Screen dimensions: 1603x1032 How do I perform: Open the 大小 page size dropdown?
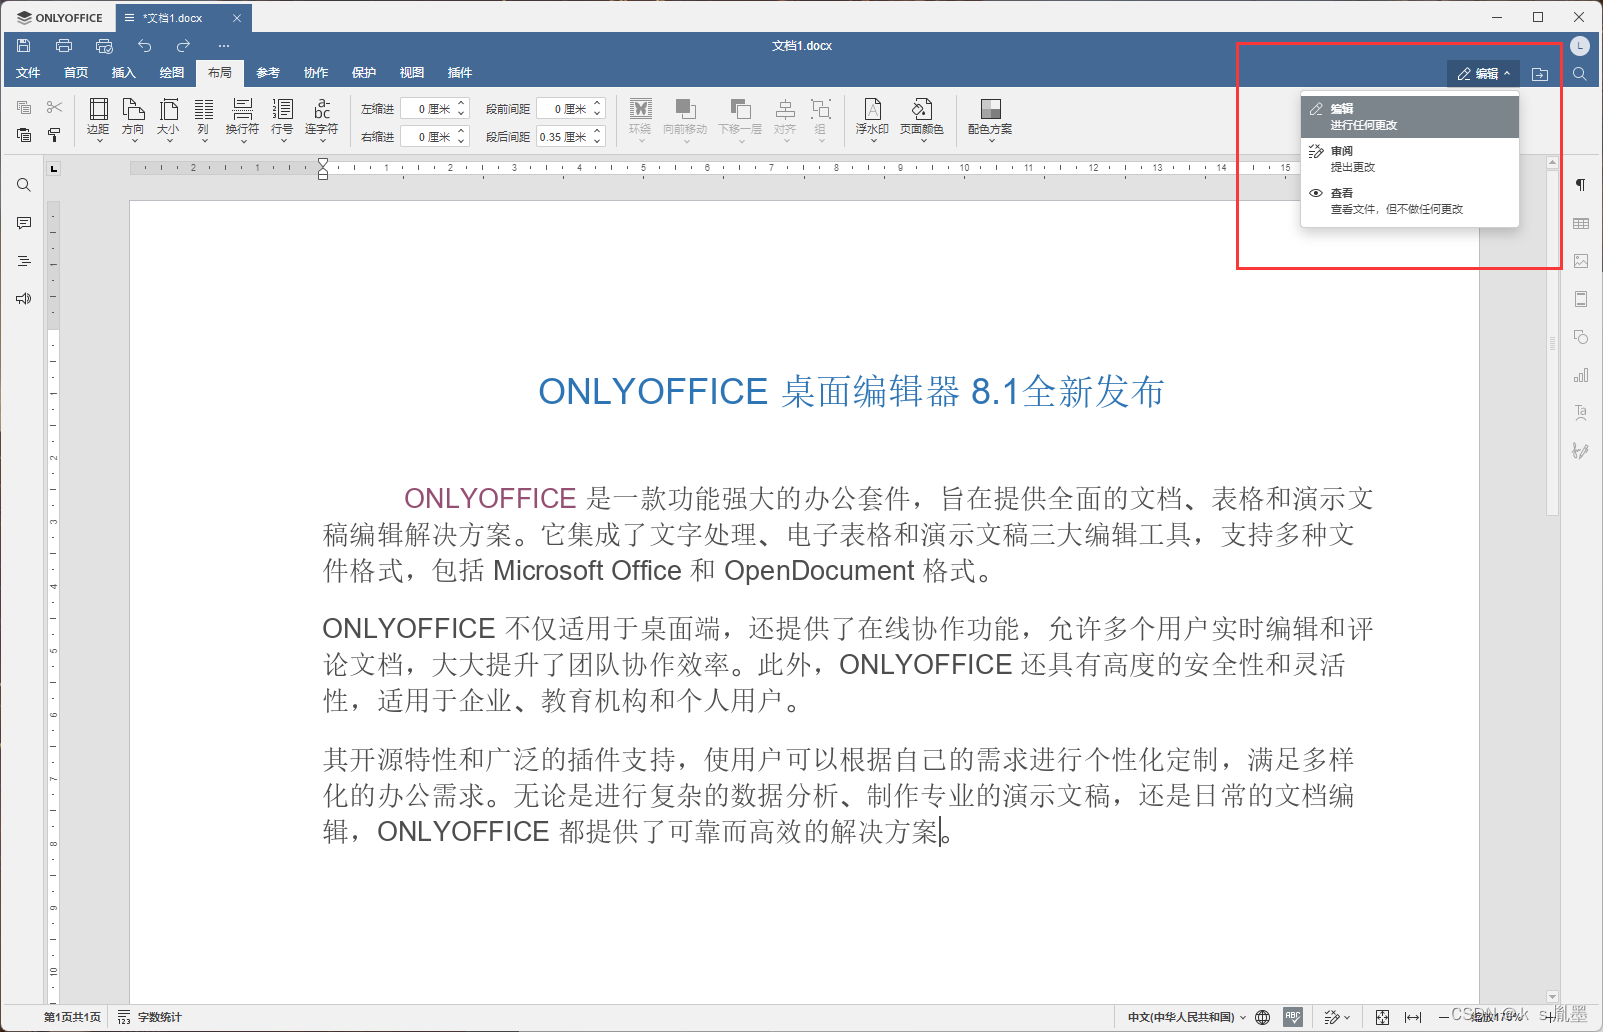tap(168, 120)
